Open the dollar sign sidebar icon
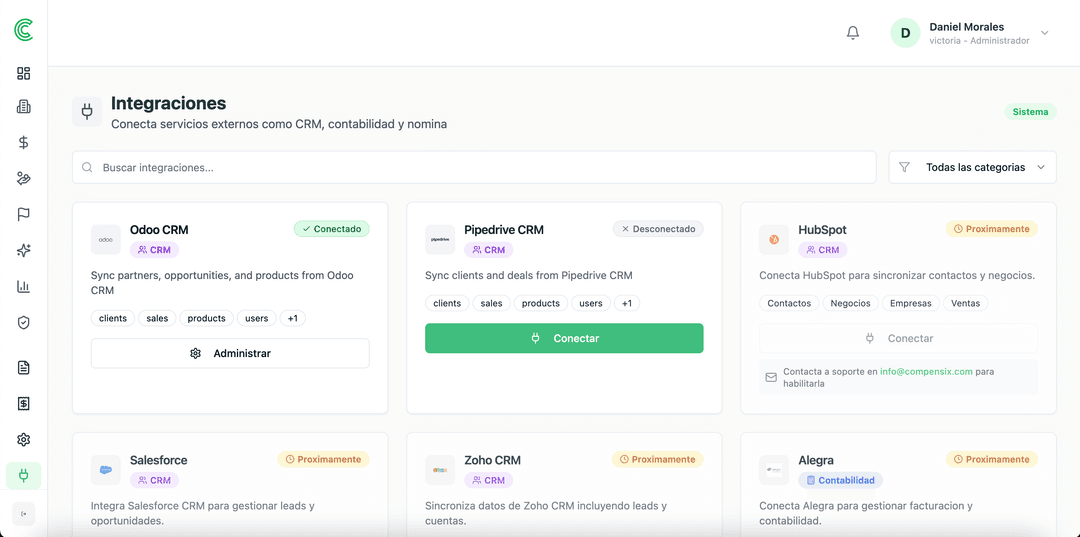The width and height of the screenshot is (1080, 537). point(24,142)
